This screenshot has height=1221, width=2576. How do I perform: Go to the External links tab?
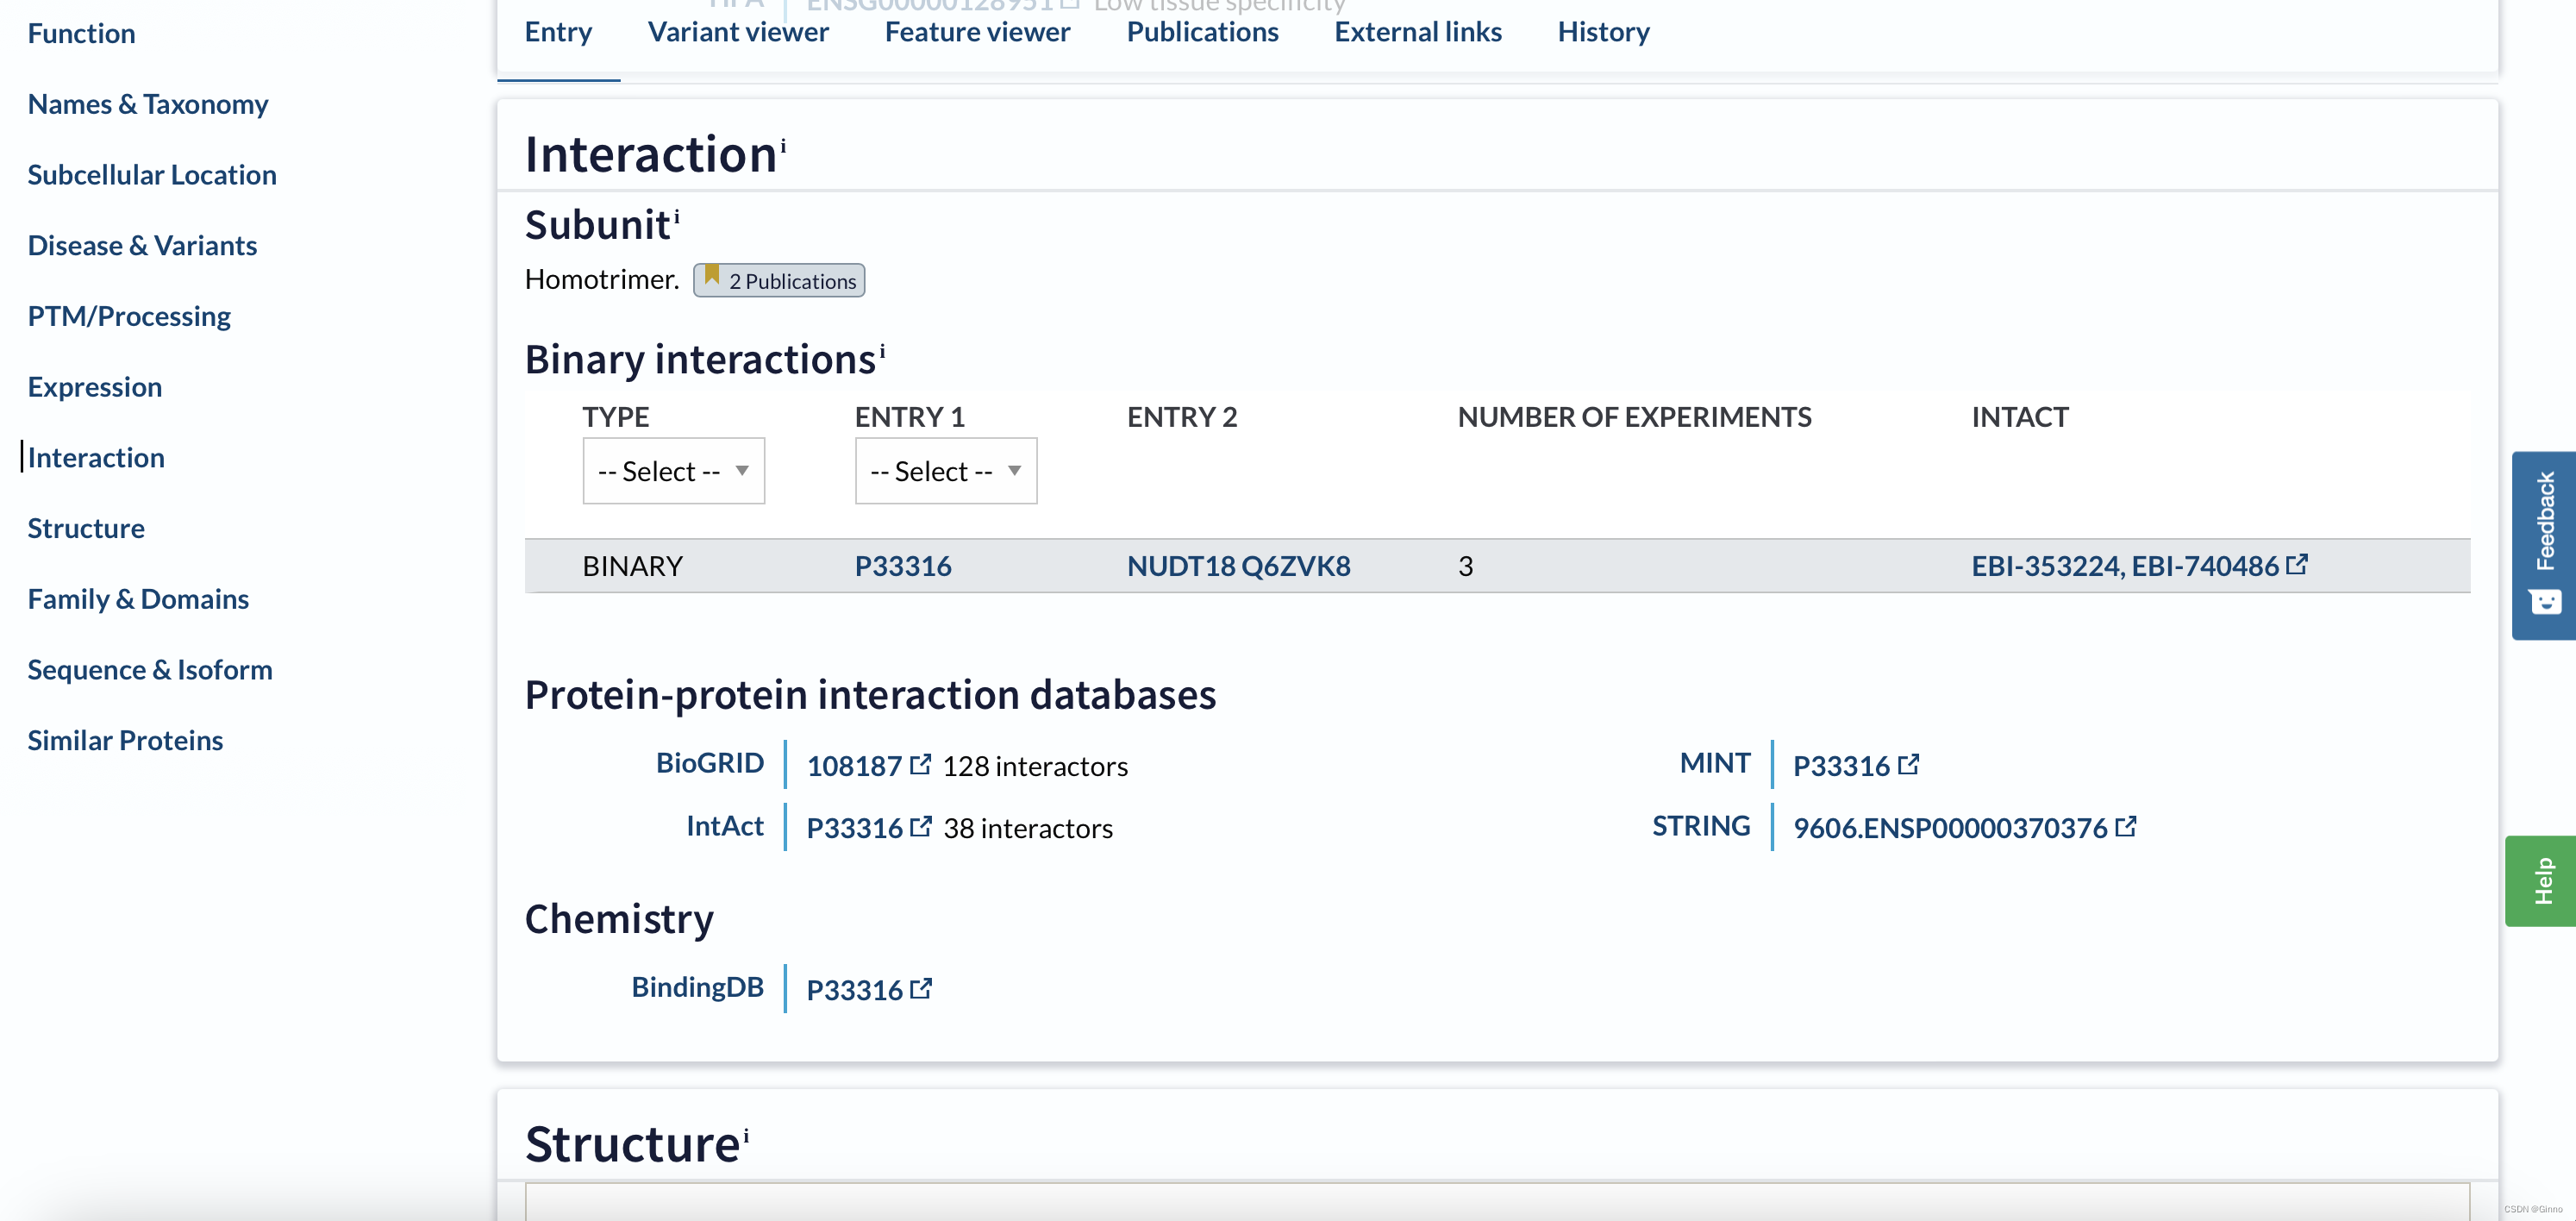(1418, 32)
